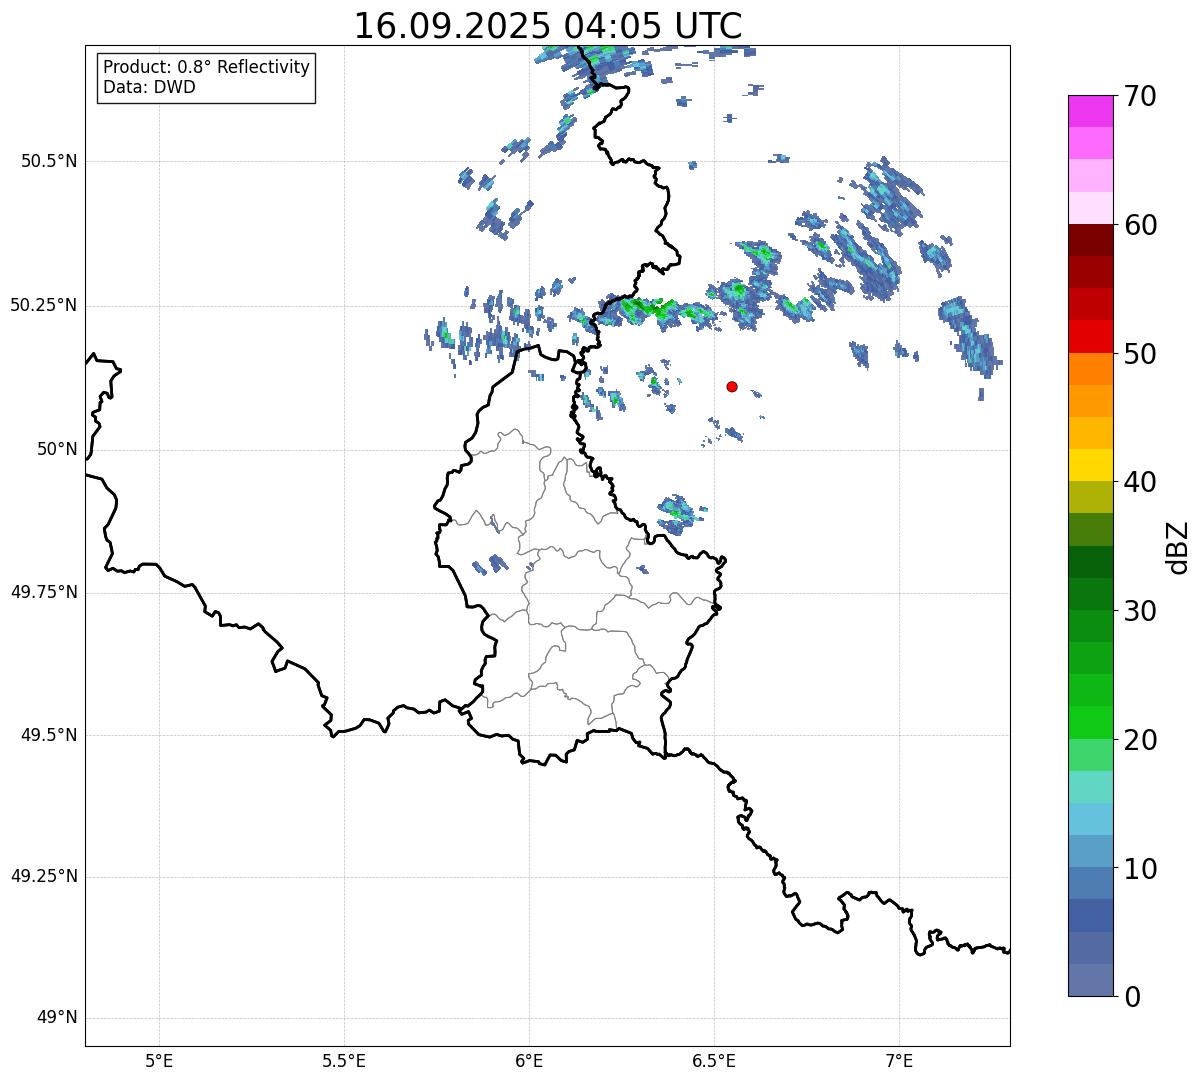The image size is (1202, 1081).
Task: Click the 7°E longitude label
Action: click(x=899, y=1060)
